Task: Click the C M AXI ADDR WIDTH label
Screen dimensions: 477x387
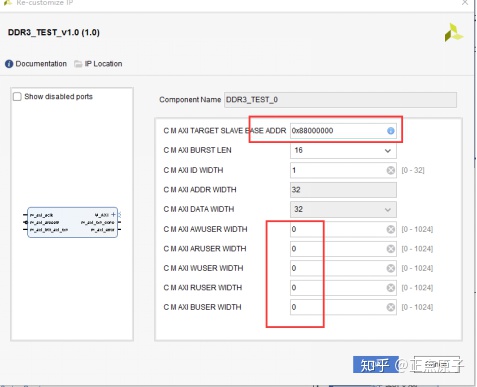Action: 200,190
